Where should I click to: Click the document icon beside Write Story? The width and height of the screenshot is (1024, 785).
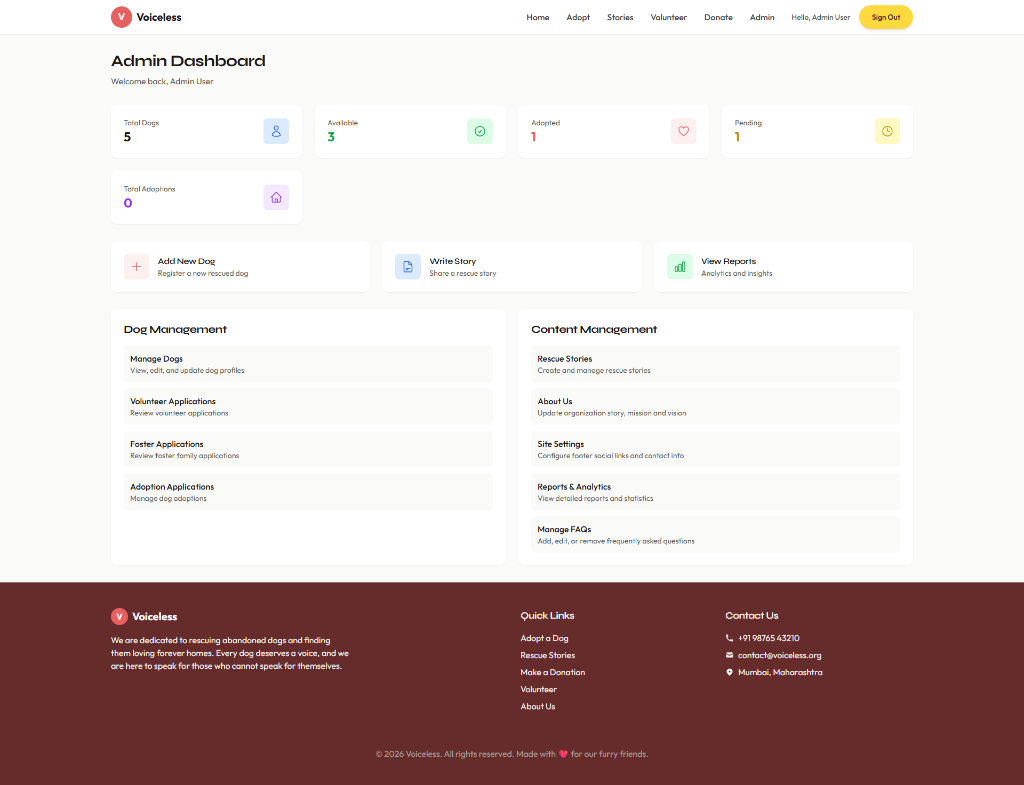(408, 266)
